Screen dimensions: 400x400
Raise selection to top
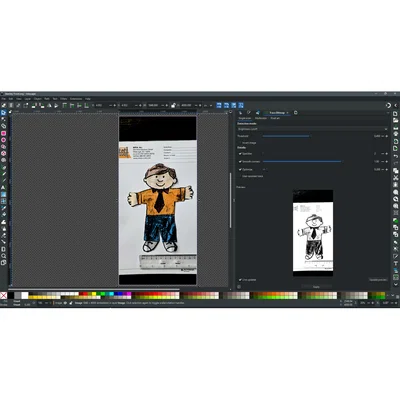pos(65,105)
